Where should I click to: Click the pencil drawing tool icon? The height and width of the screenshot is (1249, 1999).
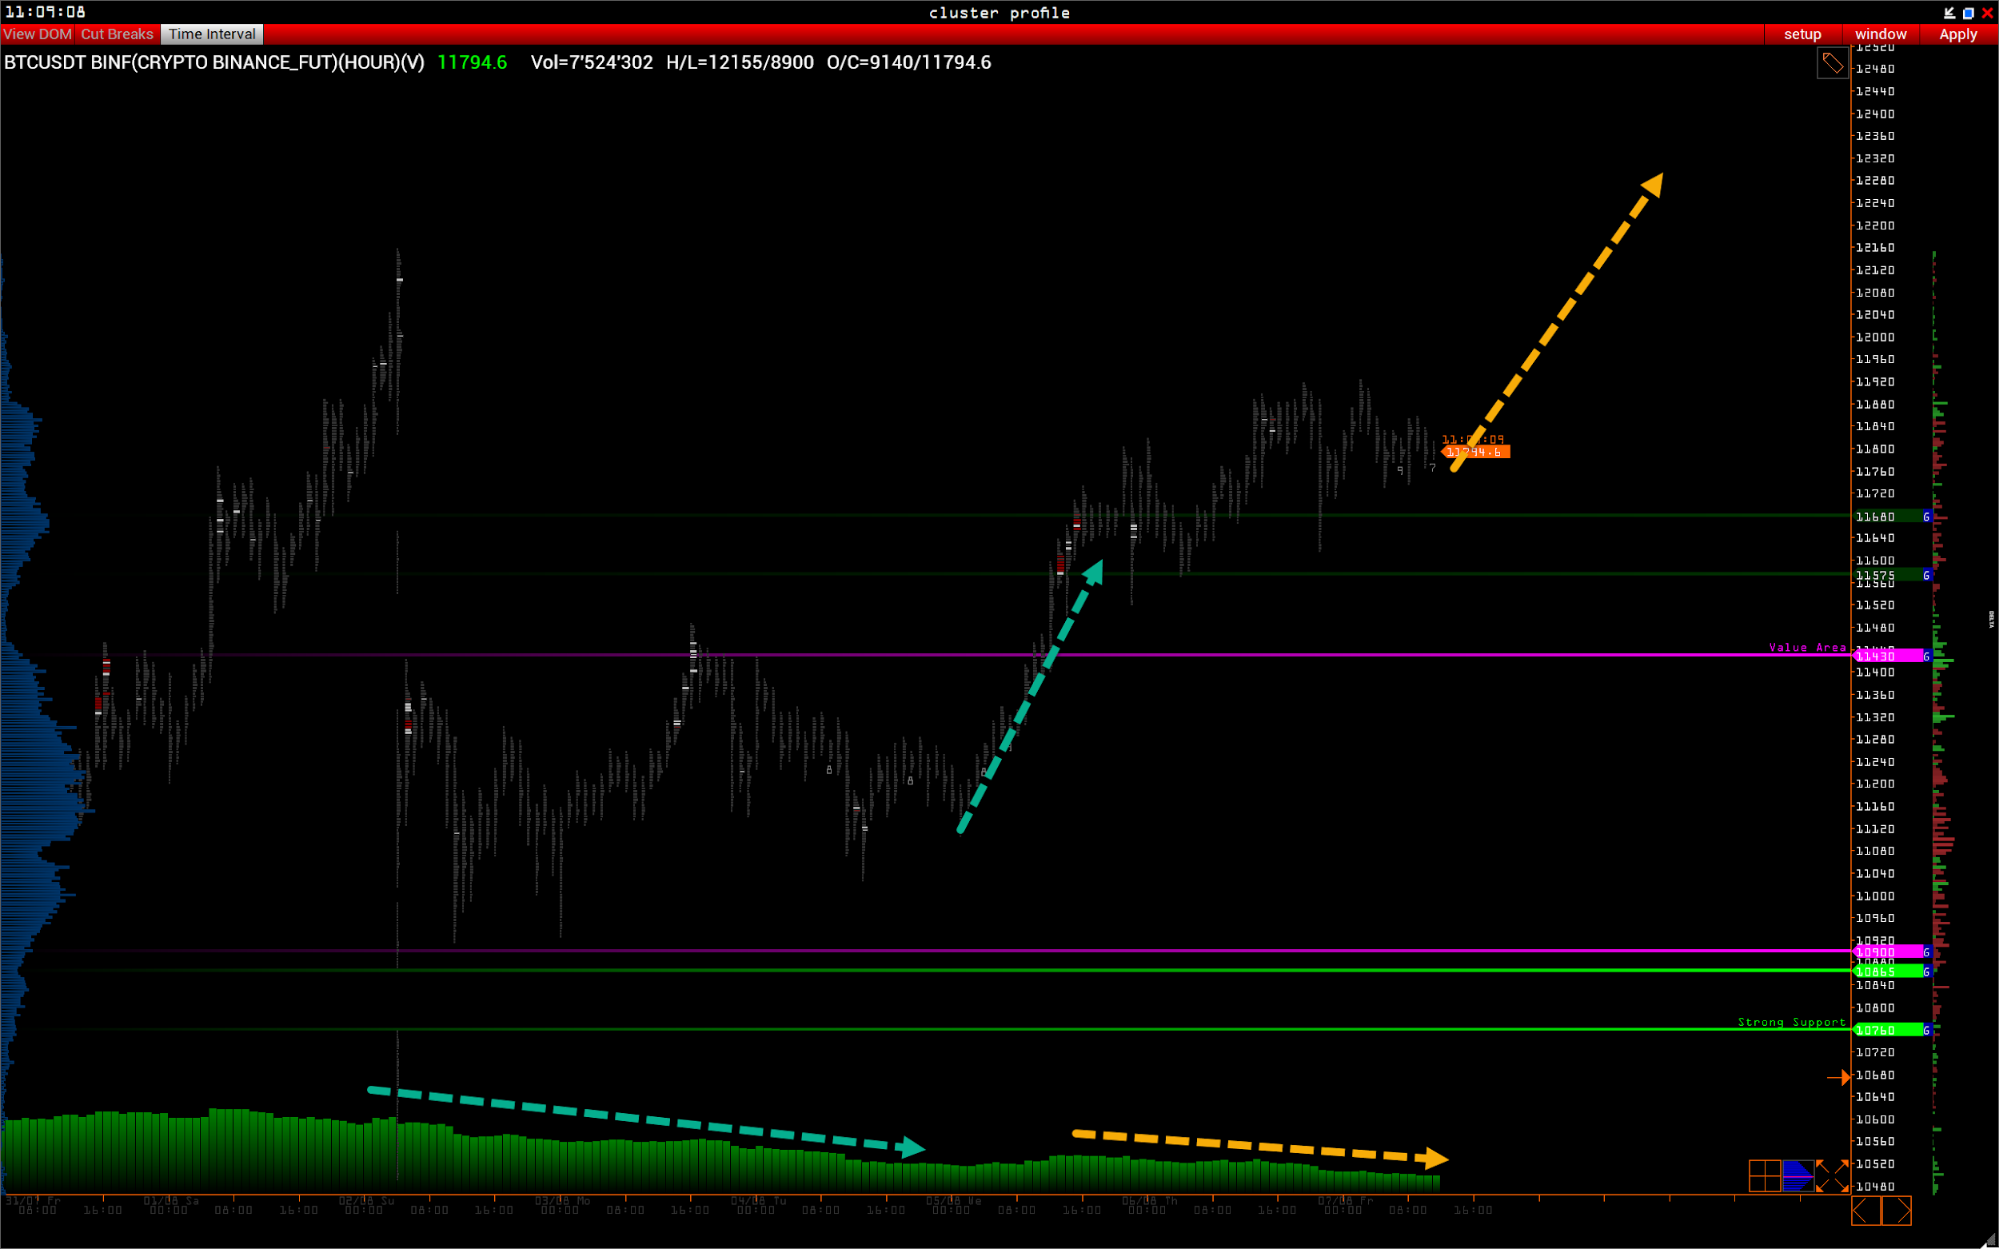click(x=1831, y=63)
